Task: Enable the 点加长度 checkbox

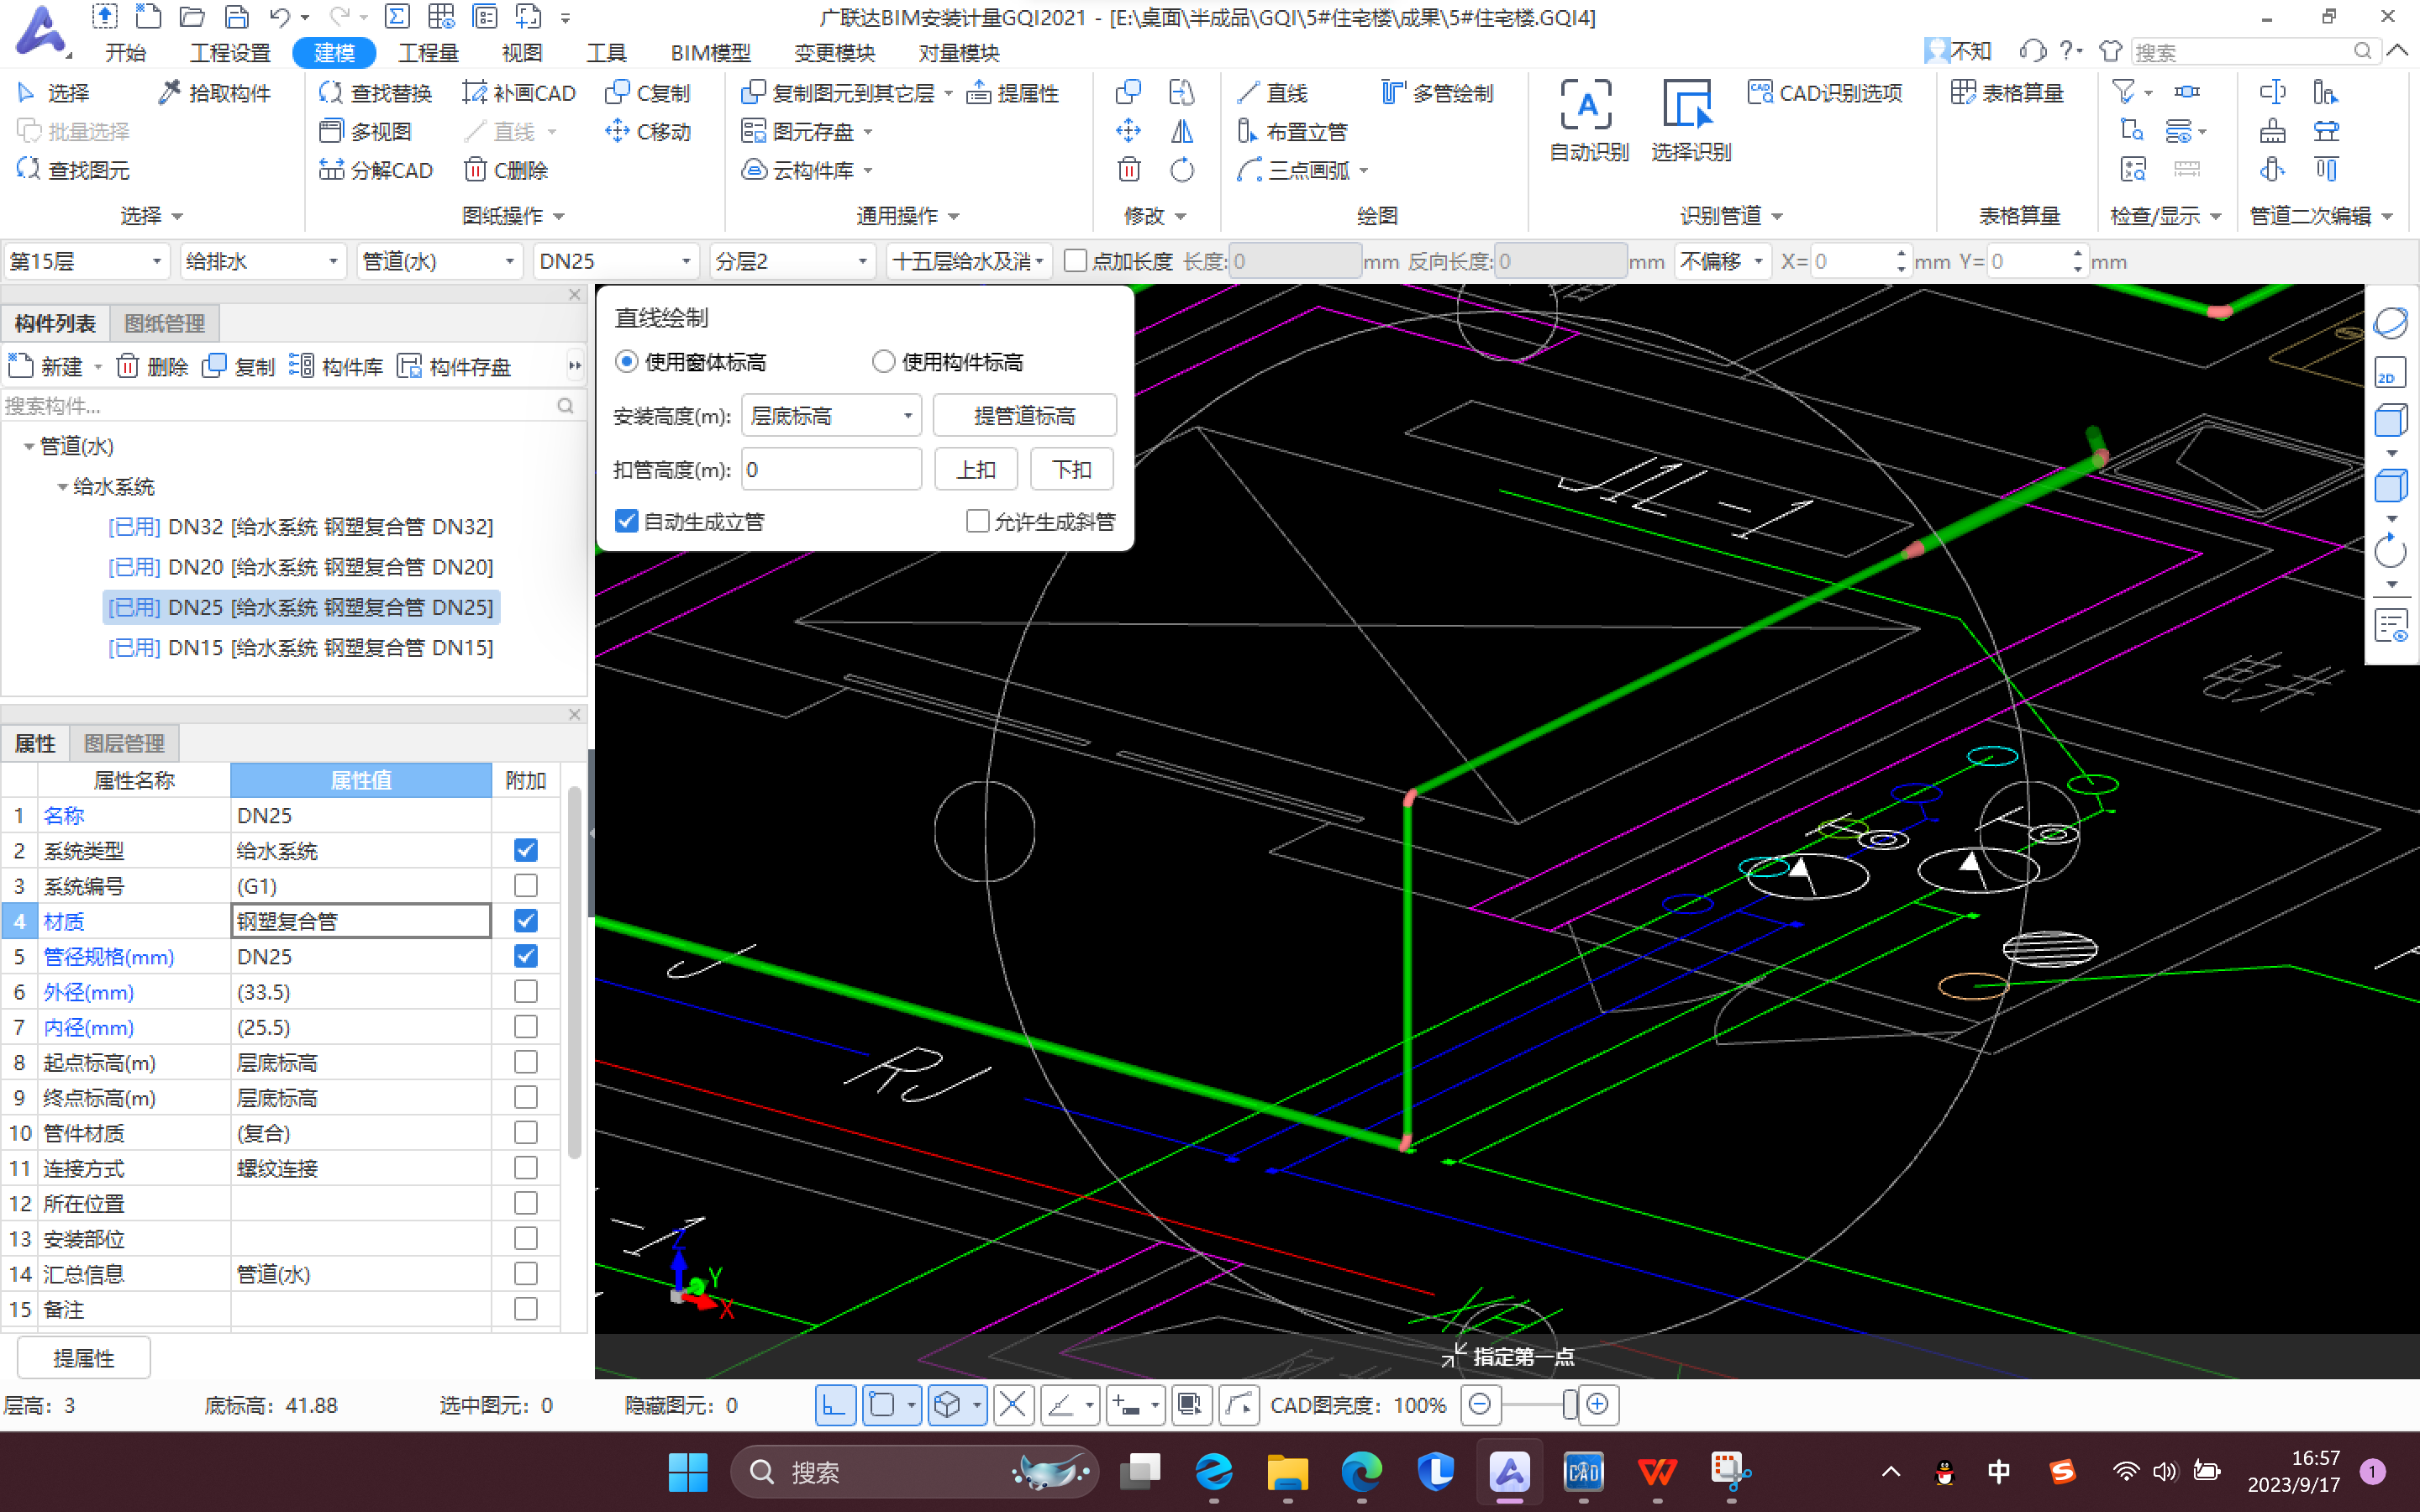Action: point(1076,261)
